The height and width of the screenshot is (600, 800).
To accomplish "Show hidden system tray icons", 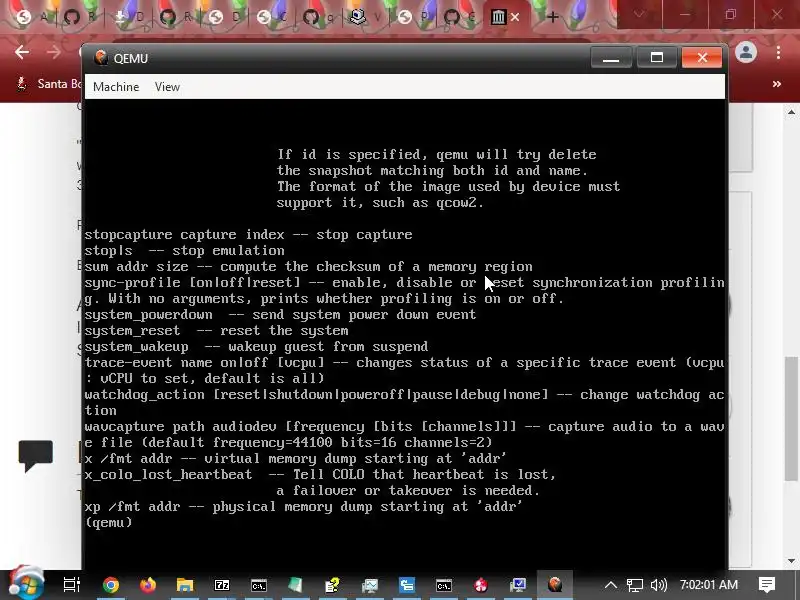I will 611,585.
